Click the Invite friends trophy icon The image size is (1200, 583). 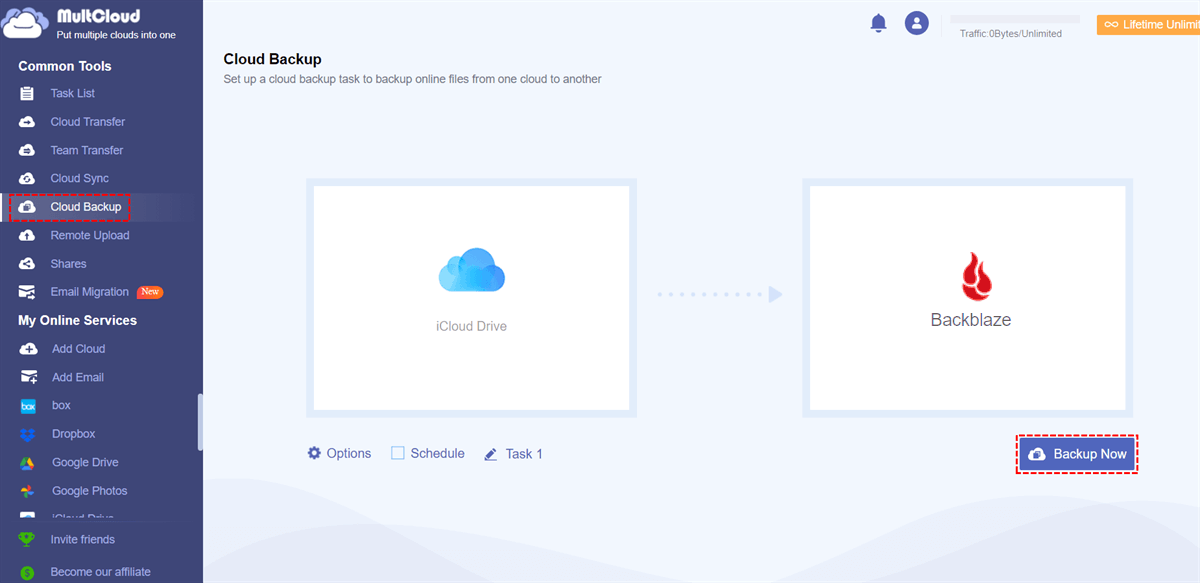point(26,539)
